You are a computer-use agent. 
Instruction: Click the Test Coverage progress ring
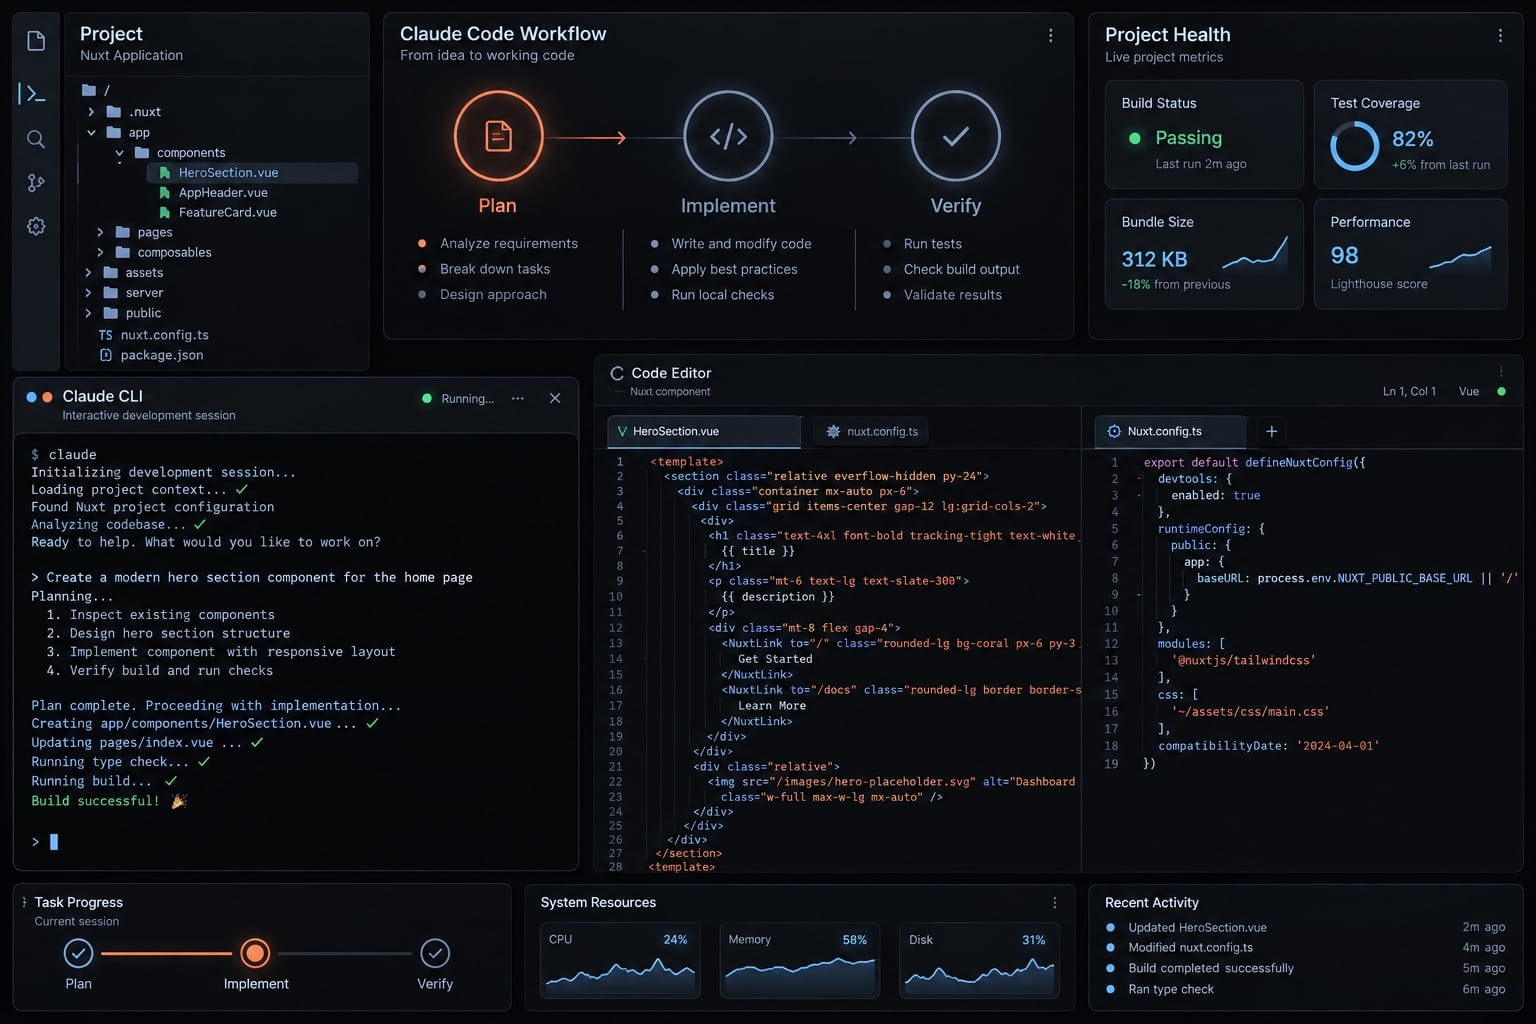click(1355, 146)
